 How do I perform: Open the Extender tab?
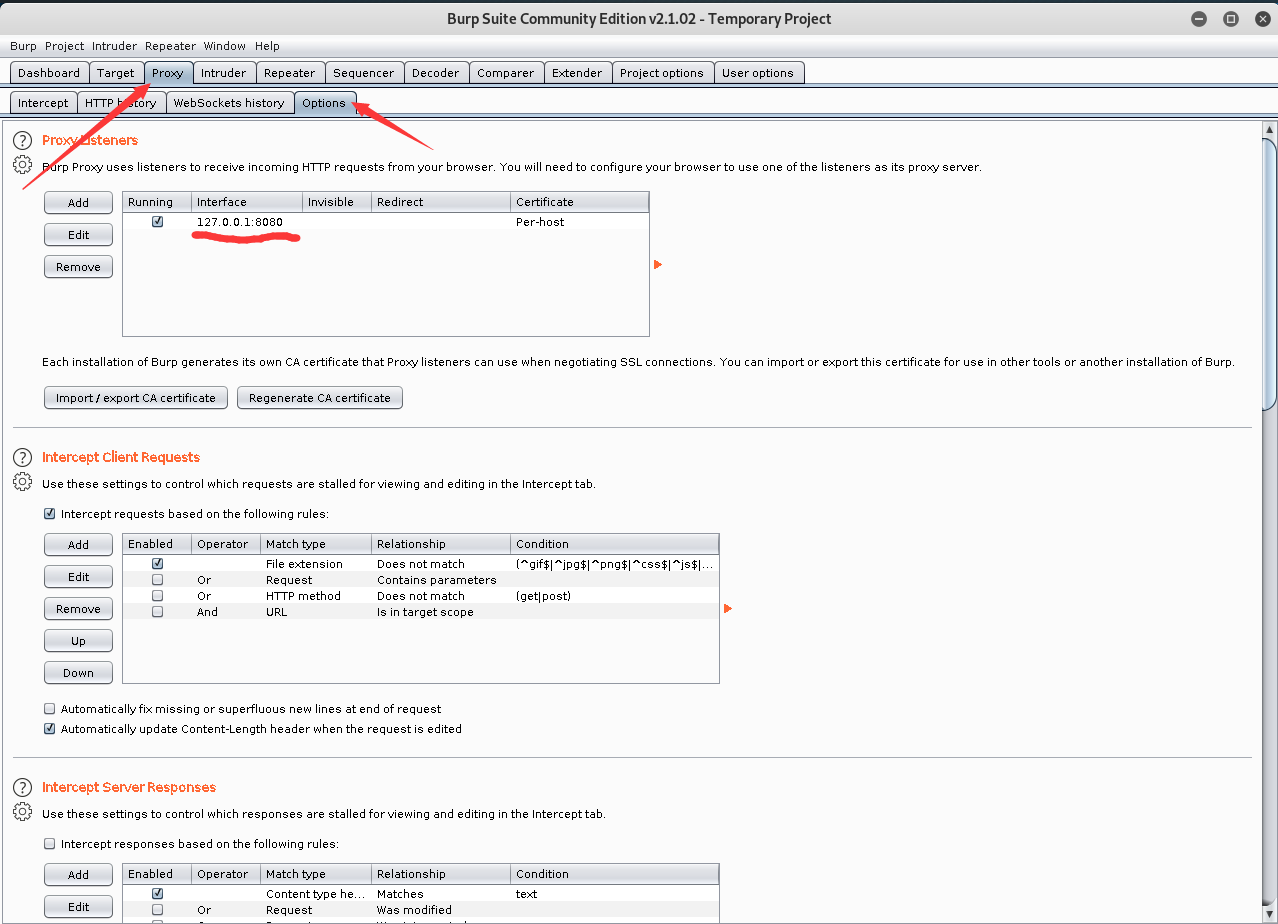[x=577, y=73]
